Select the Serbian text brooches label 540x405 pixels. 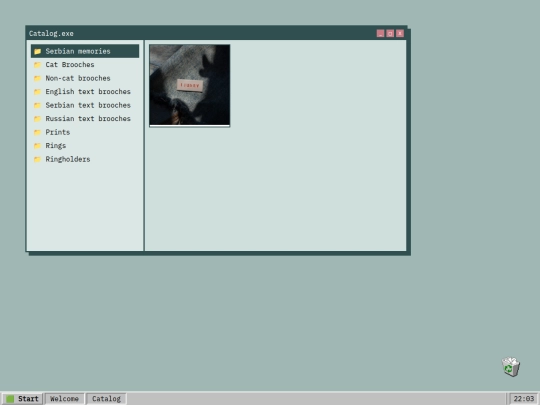coord(88,105)
